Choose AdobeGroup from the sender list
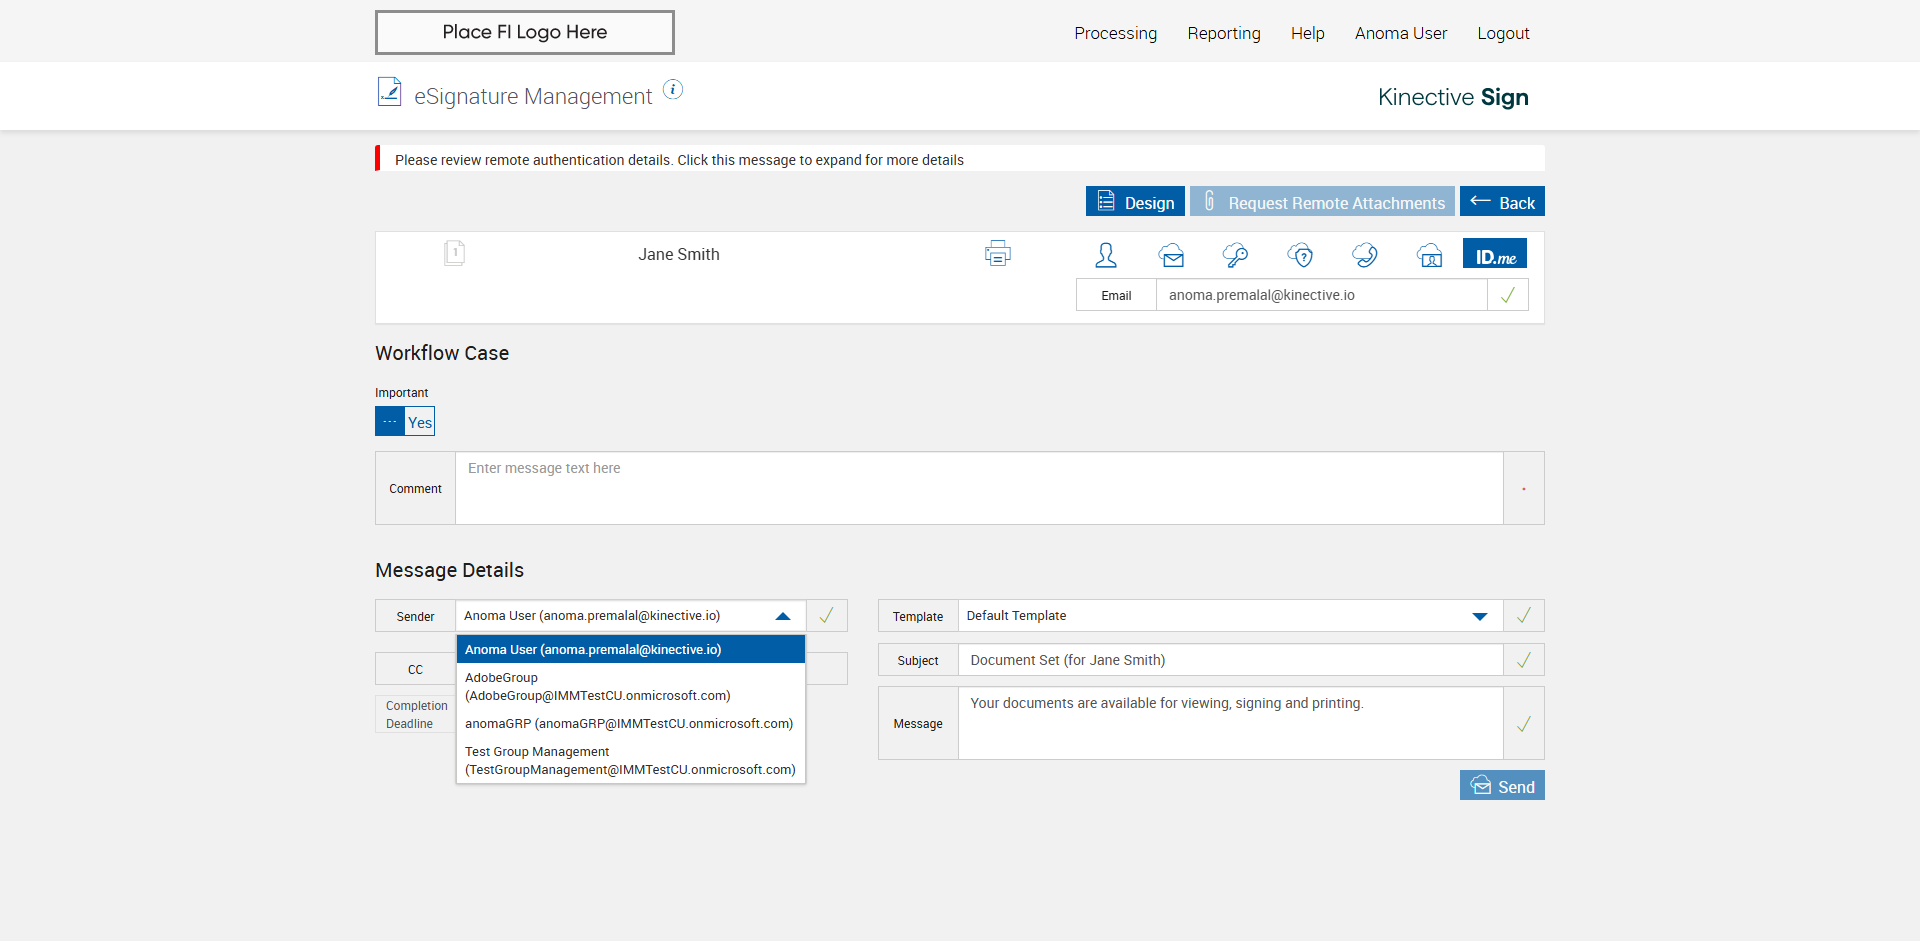 click(x=597, y=687)
